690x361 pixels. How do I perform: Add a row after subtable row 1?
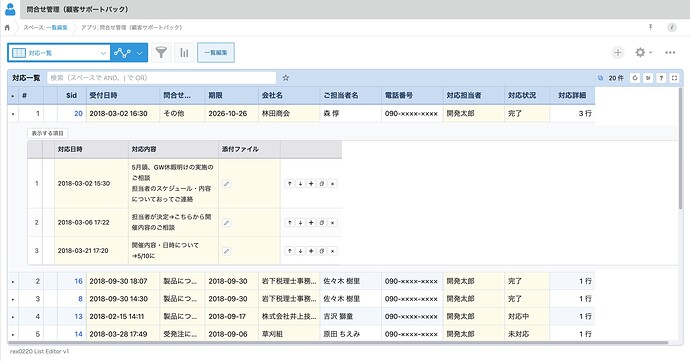tap(311, 184)
